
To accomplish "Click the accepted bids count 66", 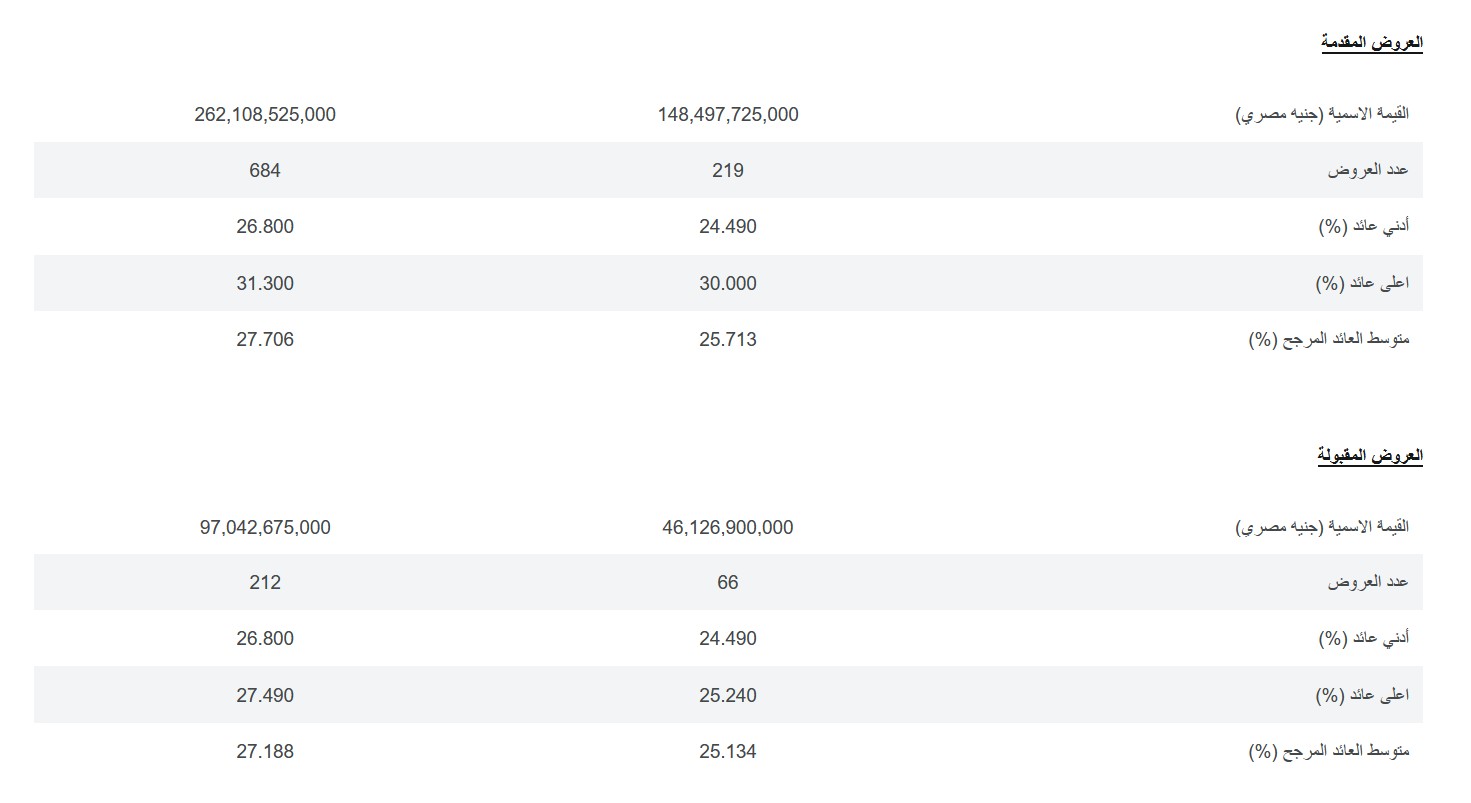I will [728, 582].
